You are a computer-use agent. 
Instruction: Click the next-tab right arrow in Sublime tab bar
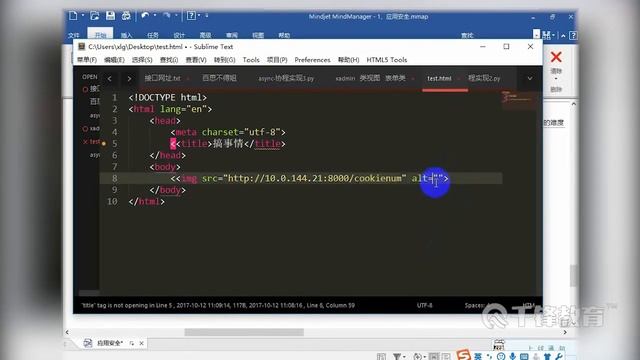(x=129, y=78)
